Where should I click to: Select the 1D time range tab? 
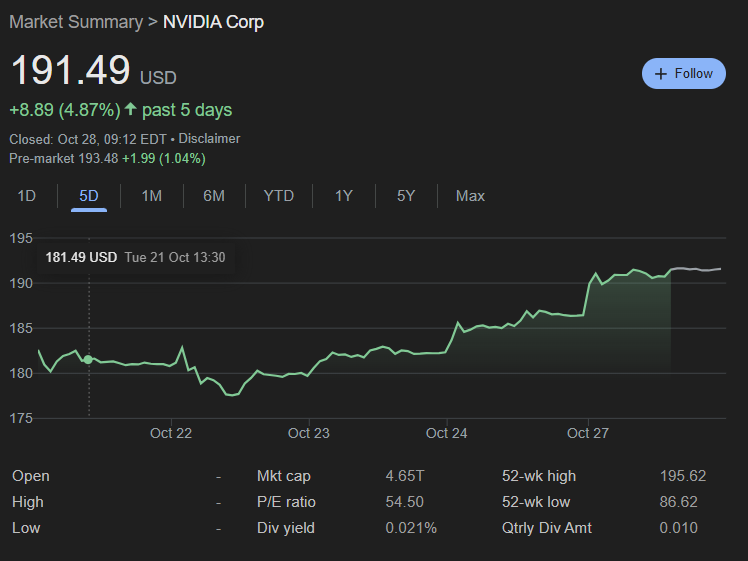(27, 196)
